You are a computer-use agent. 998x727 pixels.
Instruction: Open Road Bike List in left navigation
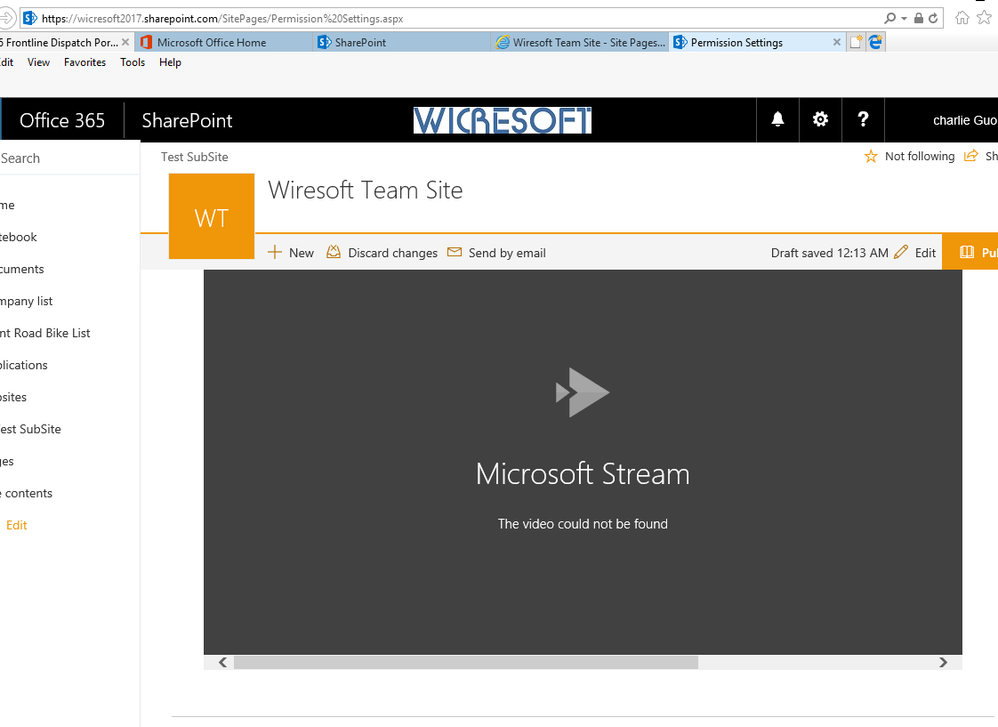click(45, 333)
